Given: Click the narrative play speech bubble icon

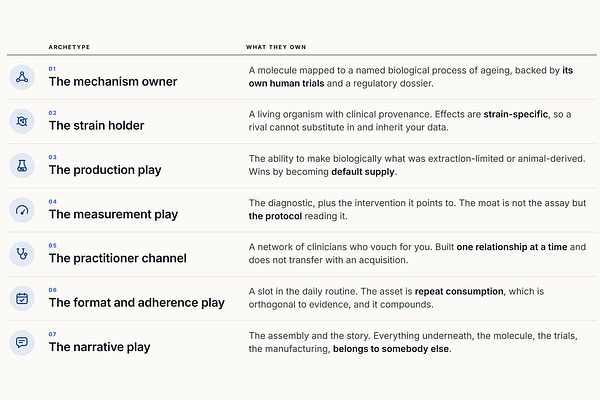Looking at the screenshot, I should (x=22, y=343).
